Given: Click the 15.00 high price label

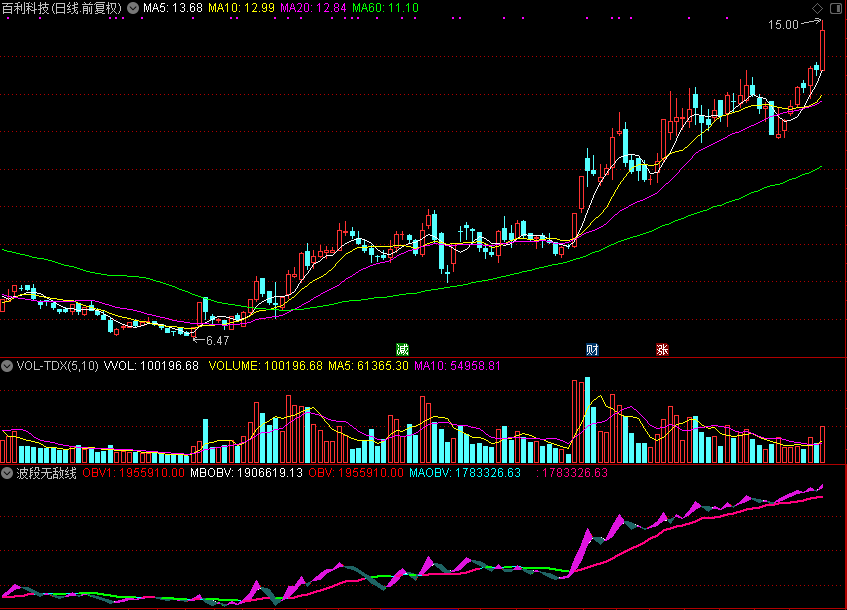Looking at the screenshot, I should tap(783, 25).
